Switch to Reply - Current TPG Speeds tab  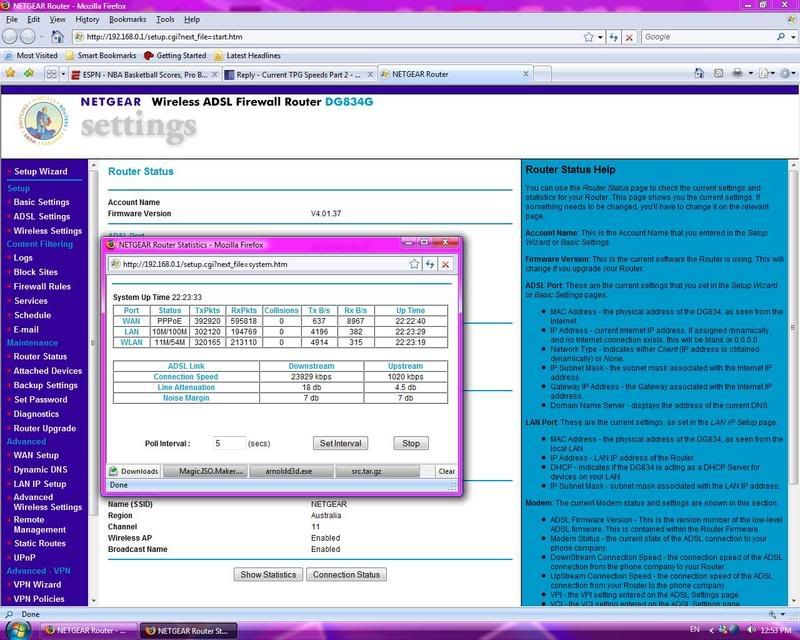point(299,75)
